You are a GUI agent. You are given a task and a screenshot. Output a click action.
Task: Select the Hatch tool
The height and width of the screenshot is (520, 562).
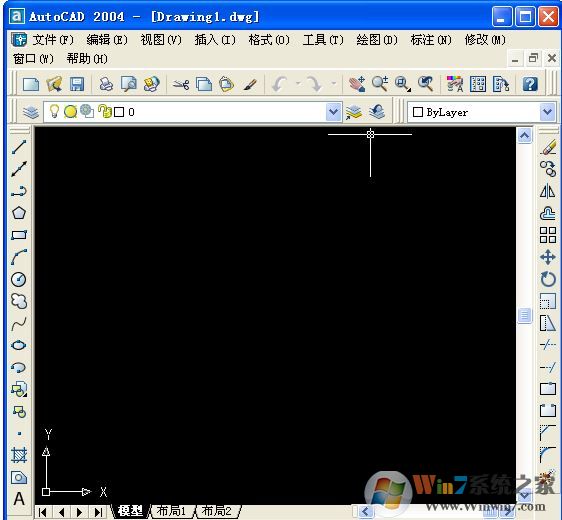coord(19,455)
